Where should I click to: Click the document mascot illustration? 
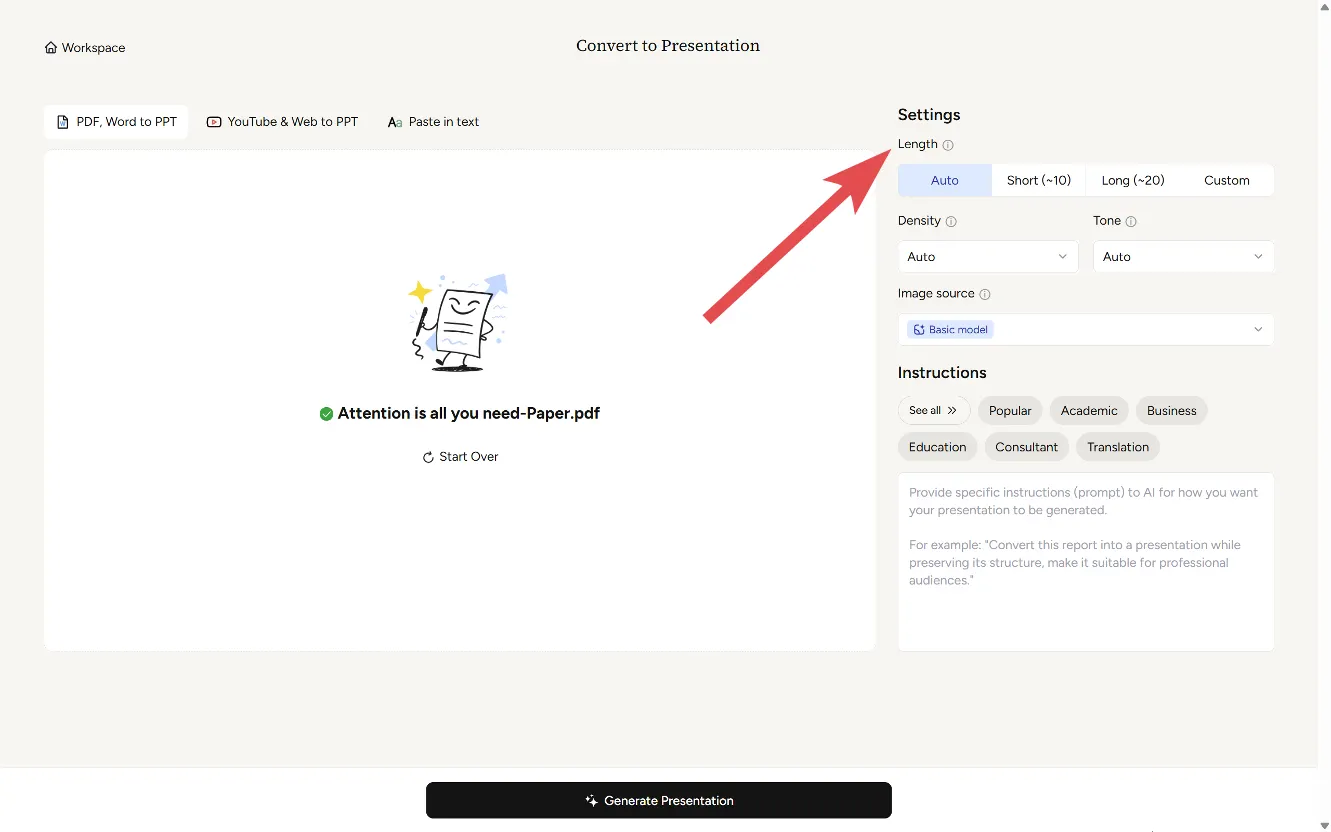[x=459, y=323]
